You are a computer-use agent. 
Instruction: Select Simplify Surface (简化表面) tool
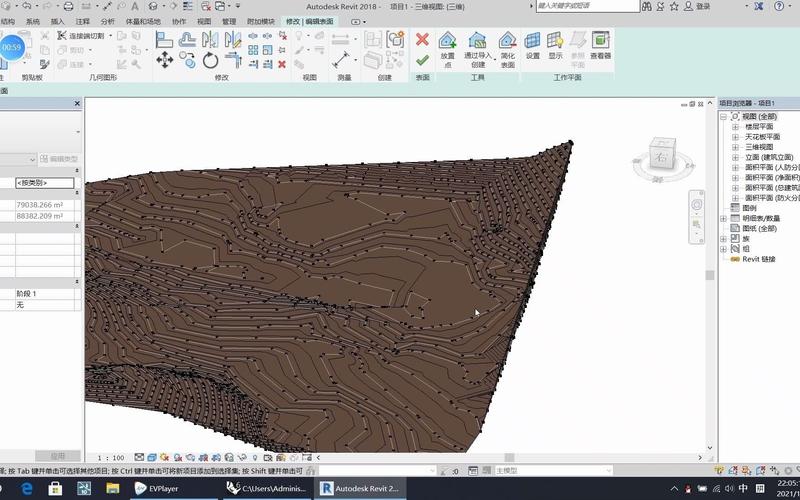pos(508,49)
